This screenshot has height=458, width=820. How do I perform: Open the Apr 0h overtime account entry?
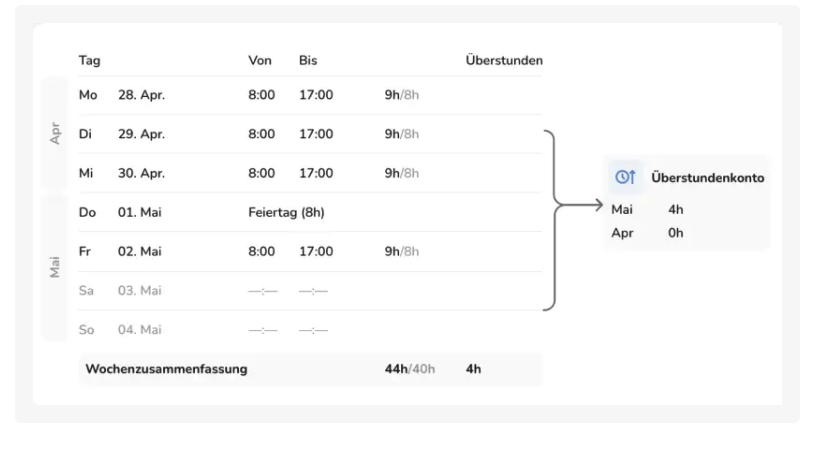pos(647,233)
